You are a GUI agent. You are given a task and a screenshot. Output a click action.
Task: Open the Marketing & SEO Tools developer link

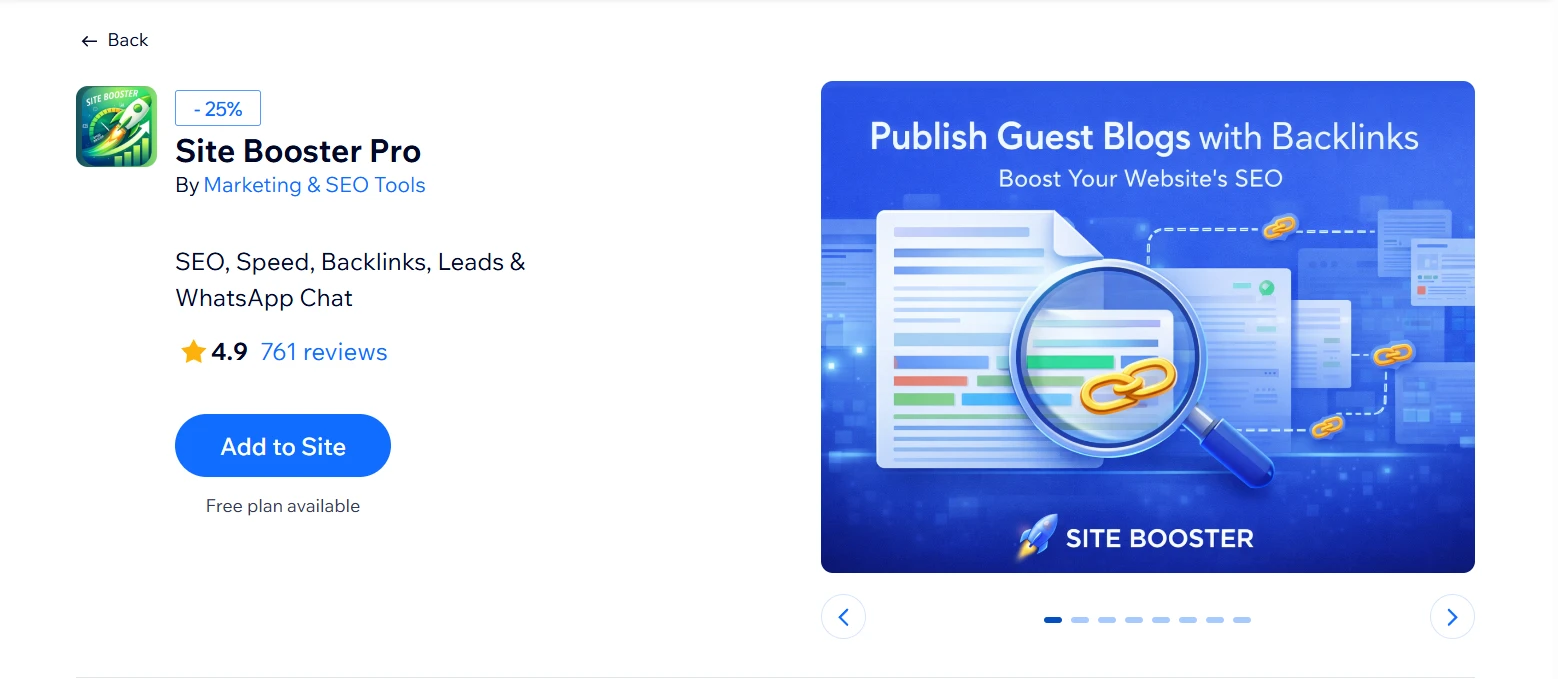pyautogui.click(x=314, y=185)
